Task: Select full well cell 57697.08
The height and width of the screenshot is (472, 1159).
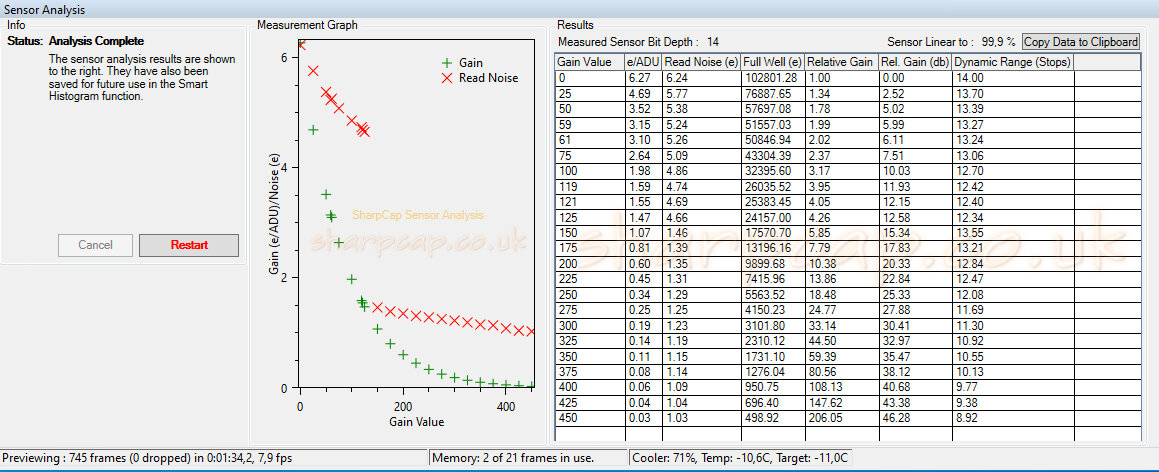Action: (x=772, y=109)
